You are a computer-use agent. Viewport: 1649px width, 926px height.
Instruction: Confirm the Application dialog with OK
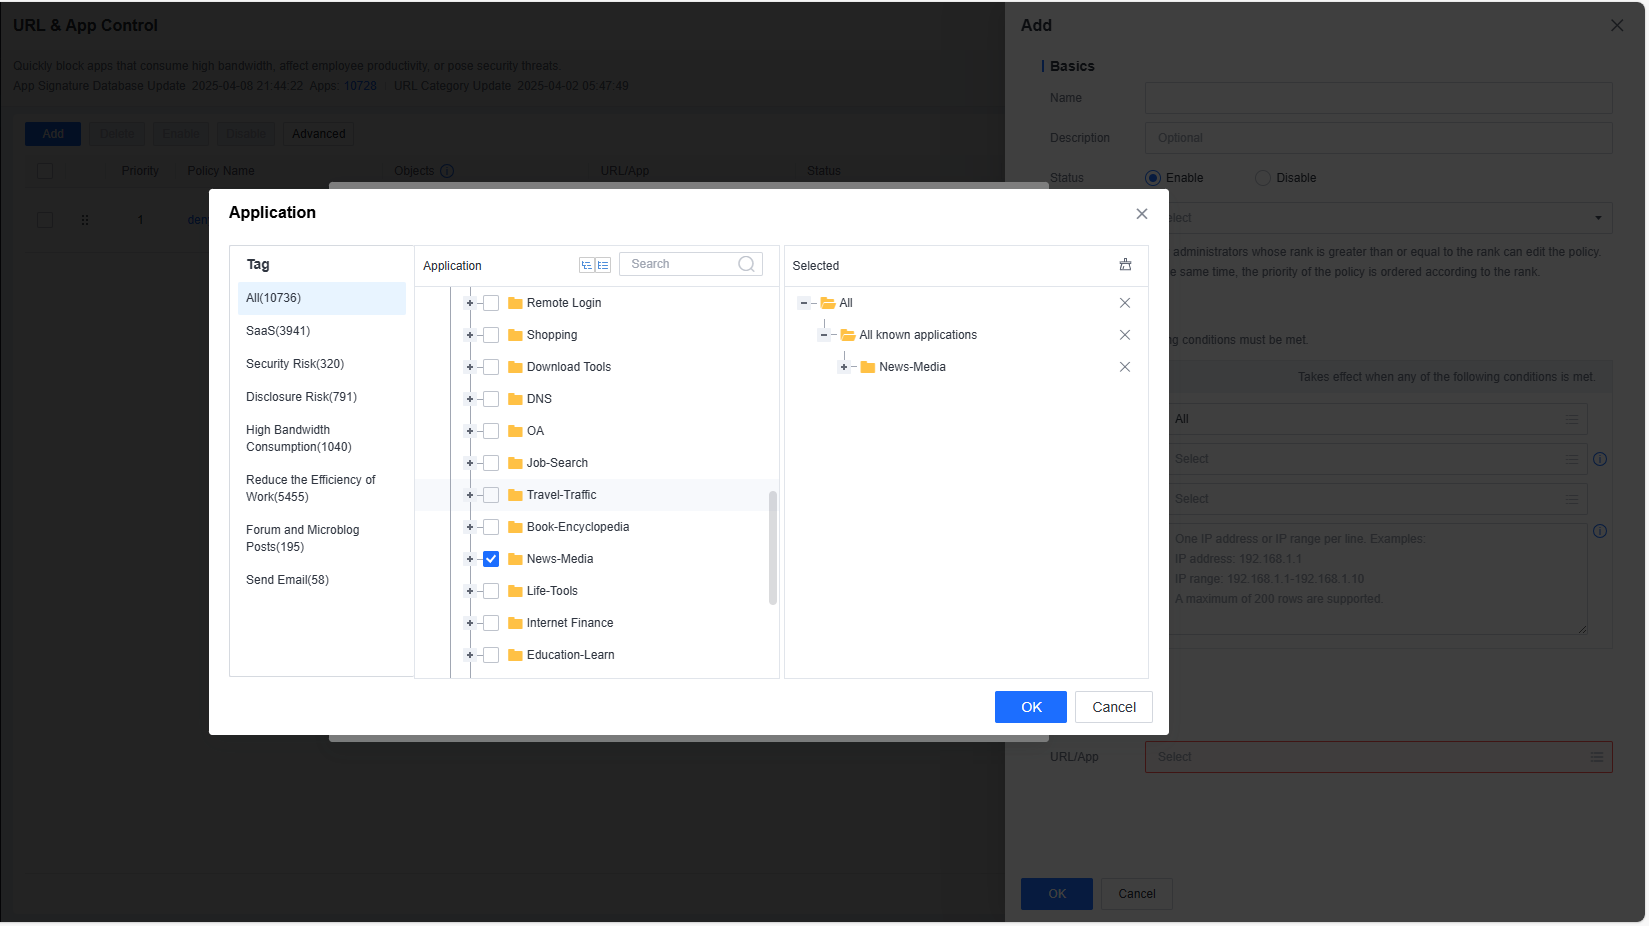[x=1031, y=707]
